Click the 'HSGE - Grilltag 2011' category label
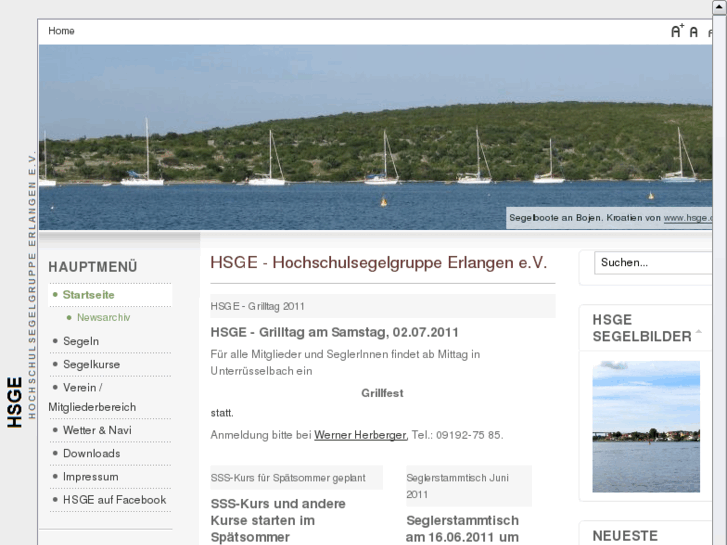This screenshot has width=727, height=545. [257, 306]
